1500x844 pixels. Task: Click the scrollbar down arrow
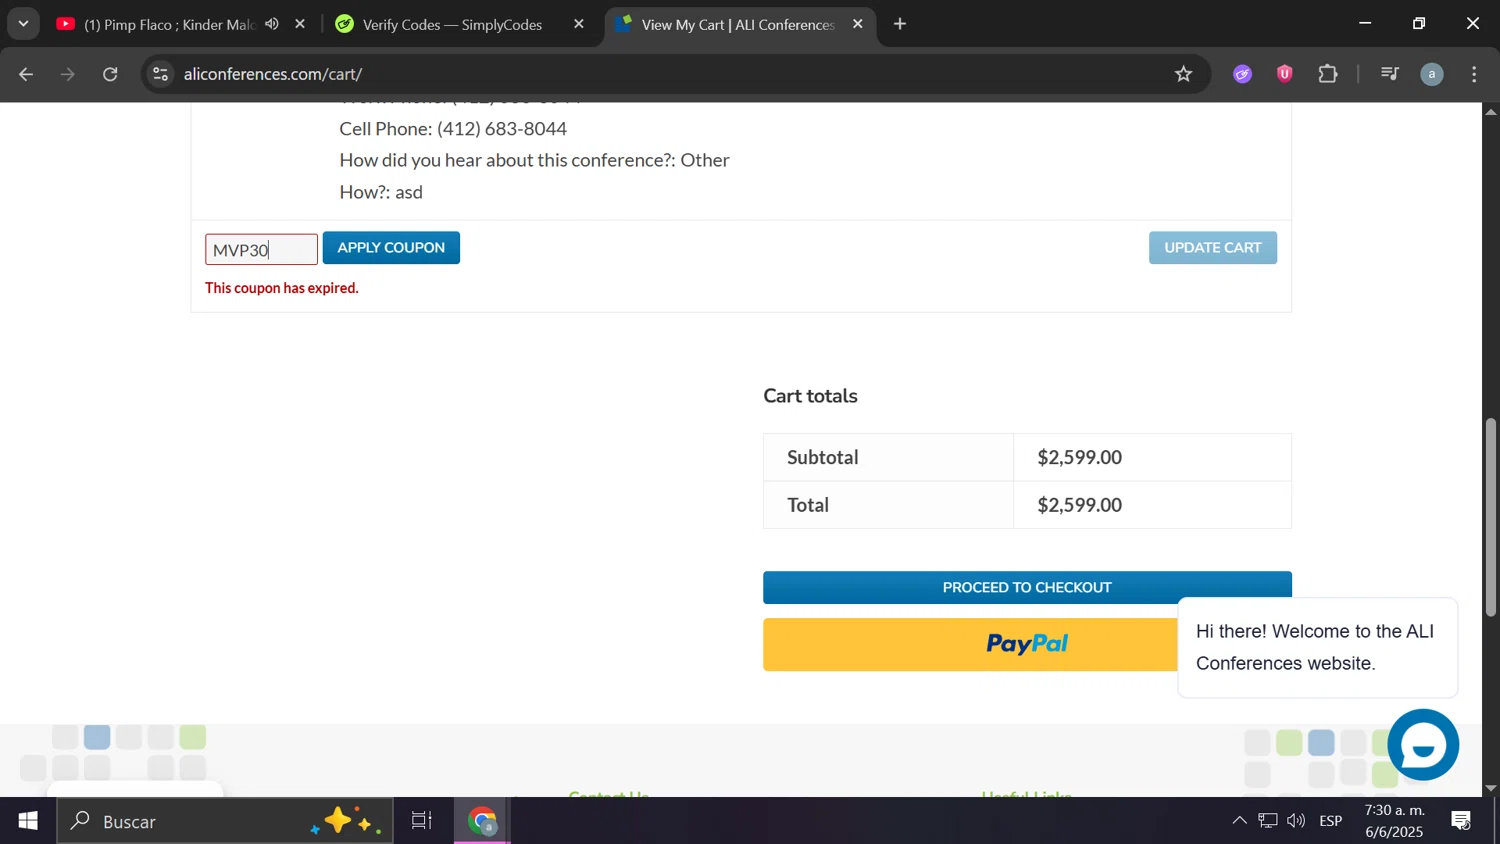pyautogui.click(x=1491, y=788)
